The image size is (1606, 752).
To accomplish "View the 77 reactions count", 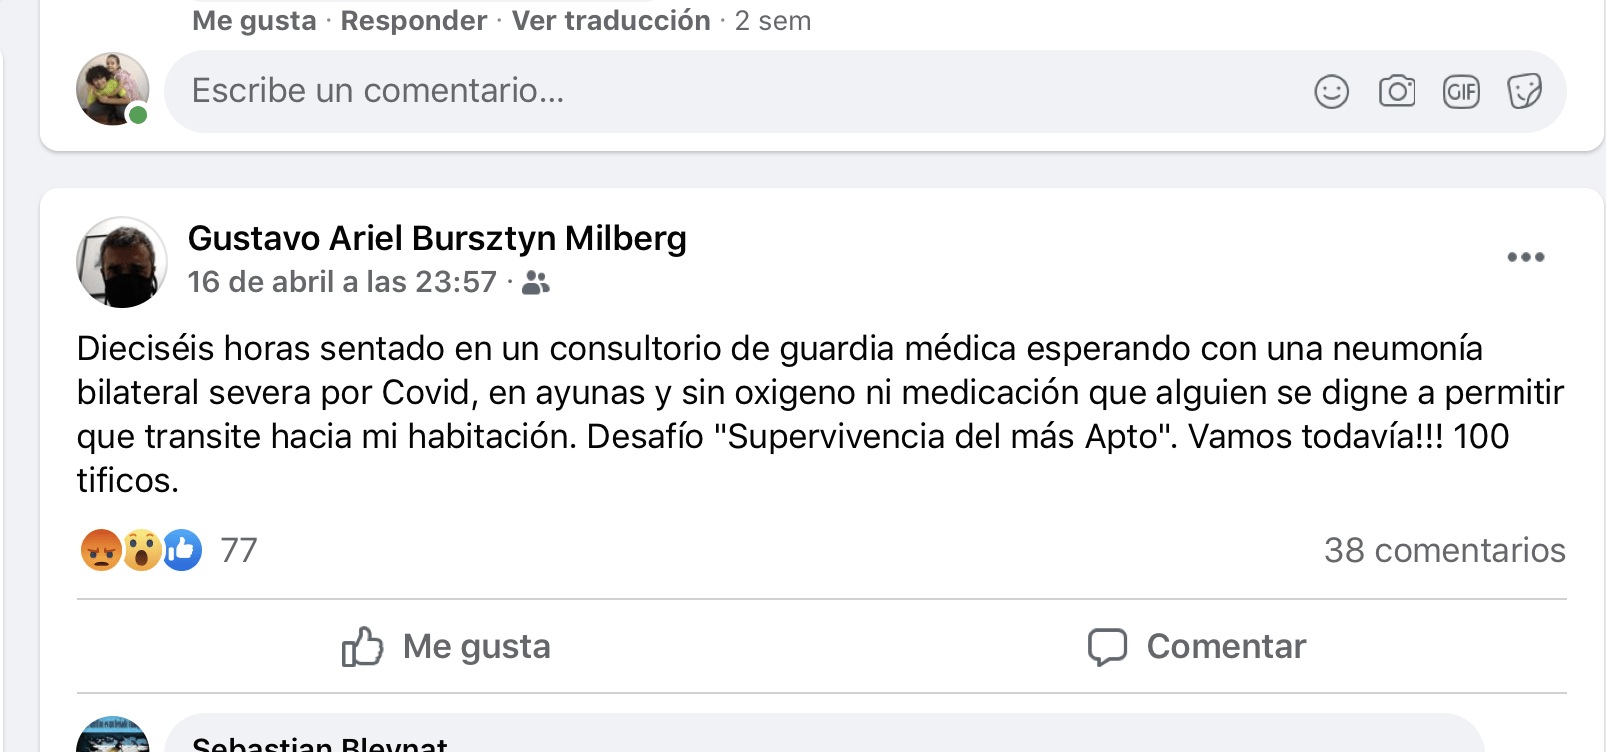I will (x=239, y=550).
